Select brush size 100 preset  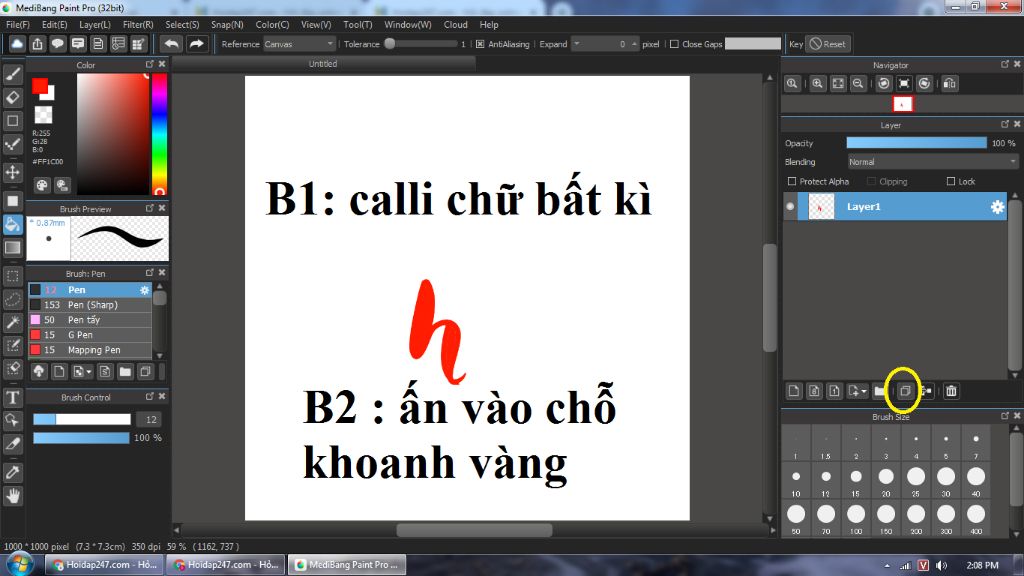pos(856,519)
